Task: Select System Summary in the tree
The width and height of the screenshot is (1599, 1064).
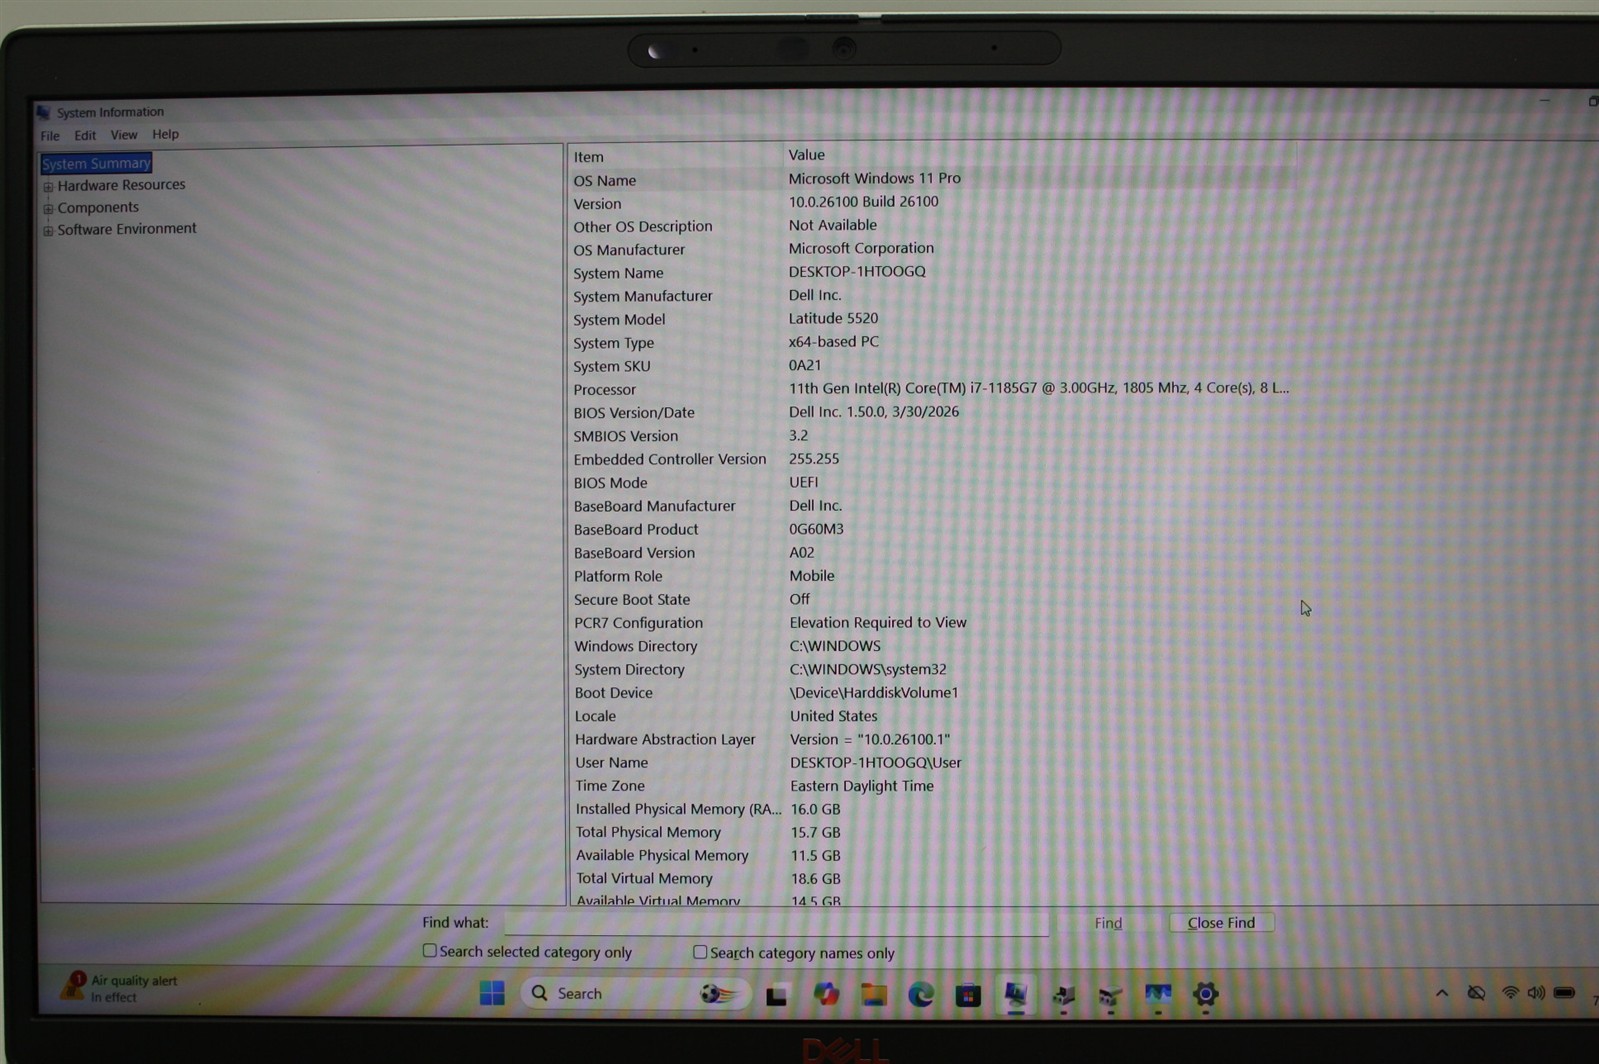Action: pyautogui.click(x=96, y=163)
